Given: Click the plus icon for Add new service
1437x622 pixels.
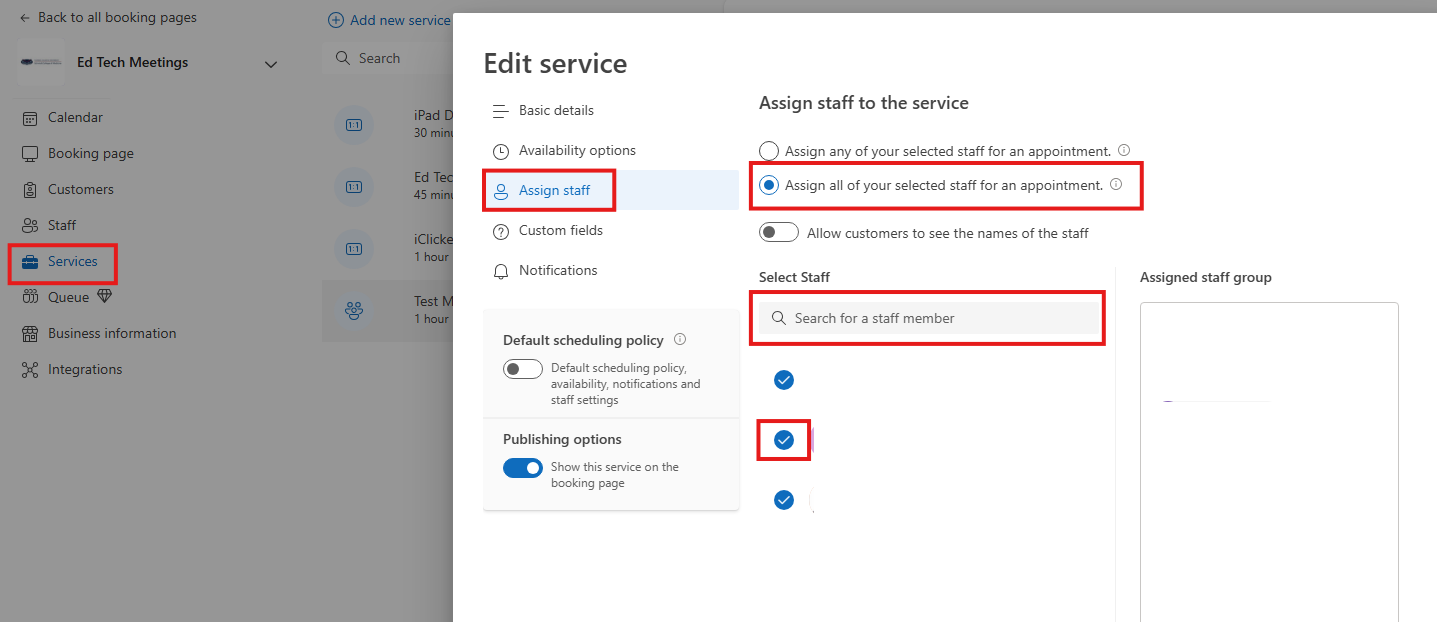Looking at the screenshot, I should click(x=336, y=20).
